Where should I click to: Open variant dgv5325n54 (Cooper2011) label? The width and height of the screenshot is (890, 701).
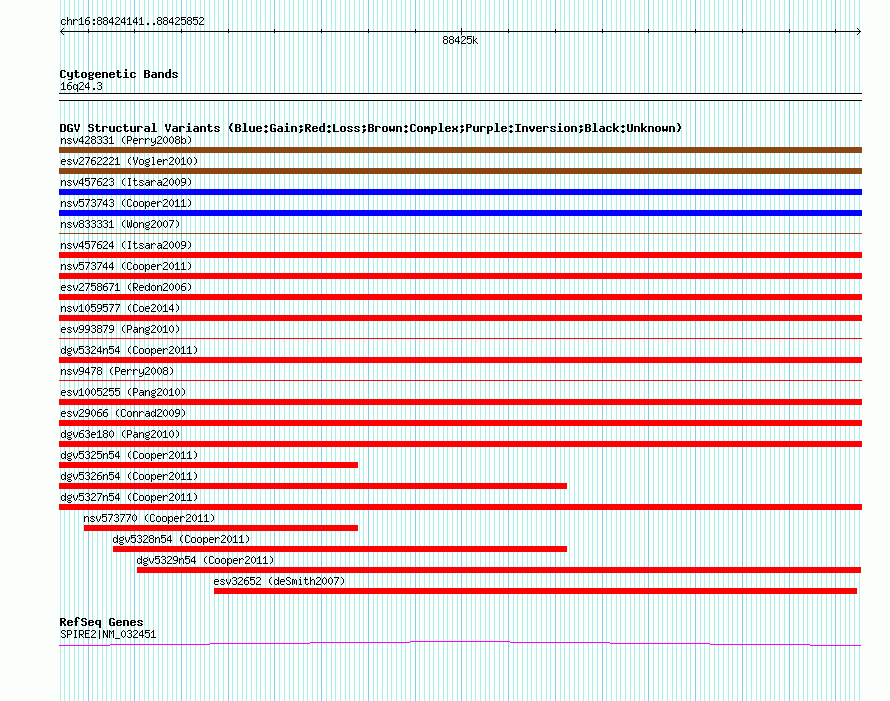(129, 455)
